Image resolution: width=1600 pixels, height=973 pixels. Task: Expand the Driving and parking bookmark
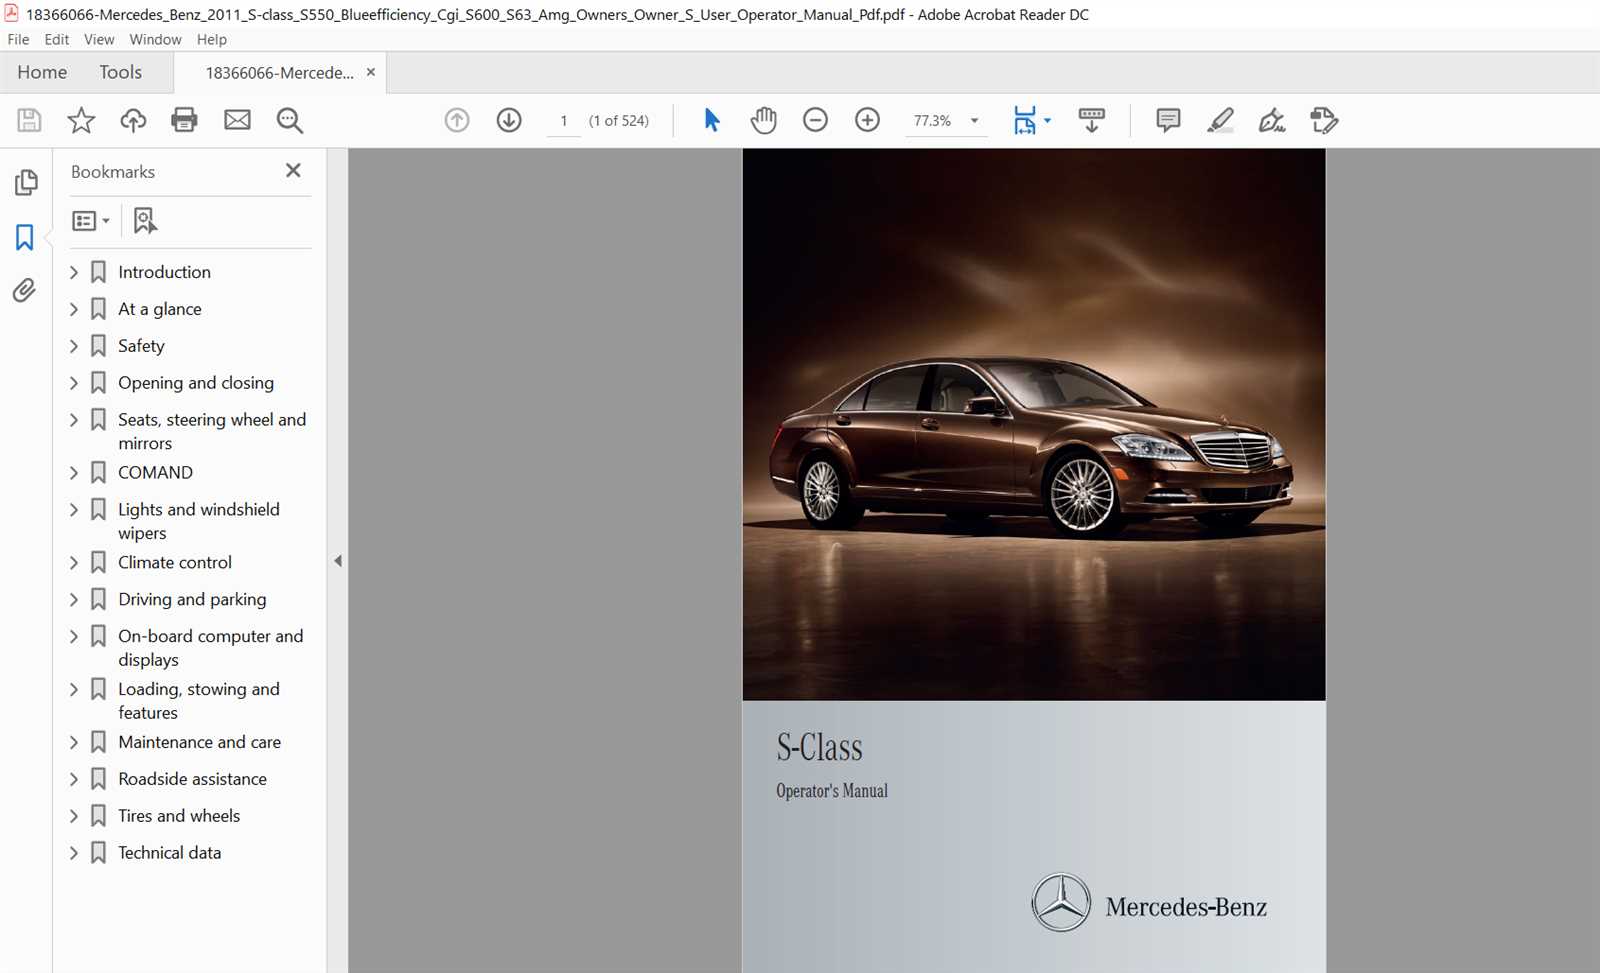(73, 600)
